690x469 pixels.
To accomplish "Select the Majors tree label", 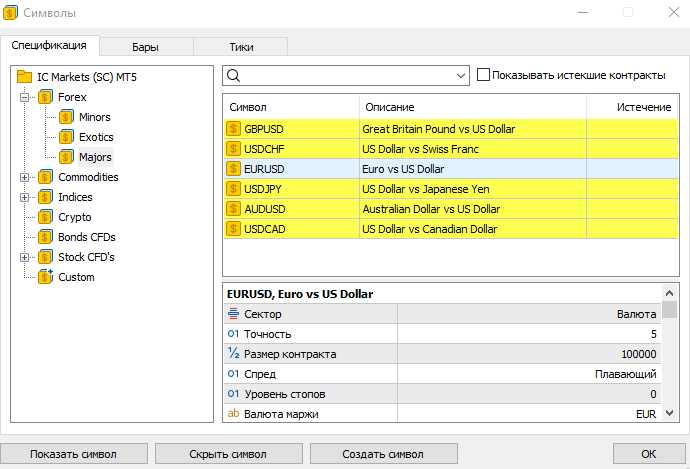I will [95, 157].
